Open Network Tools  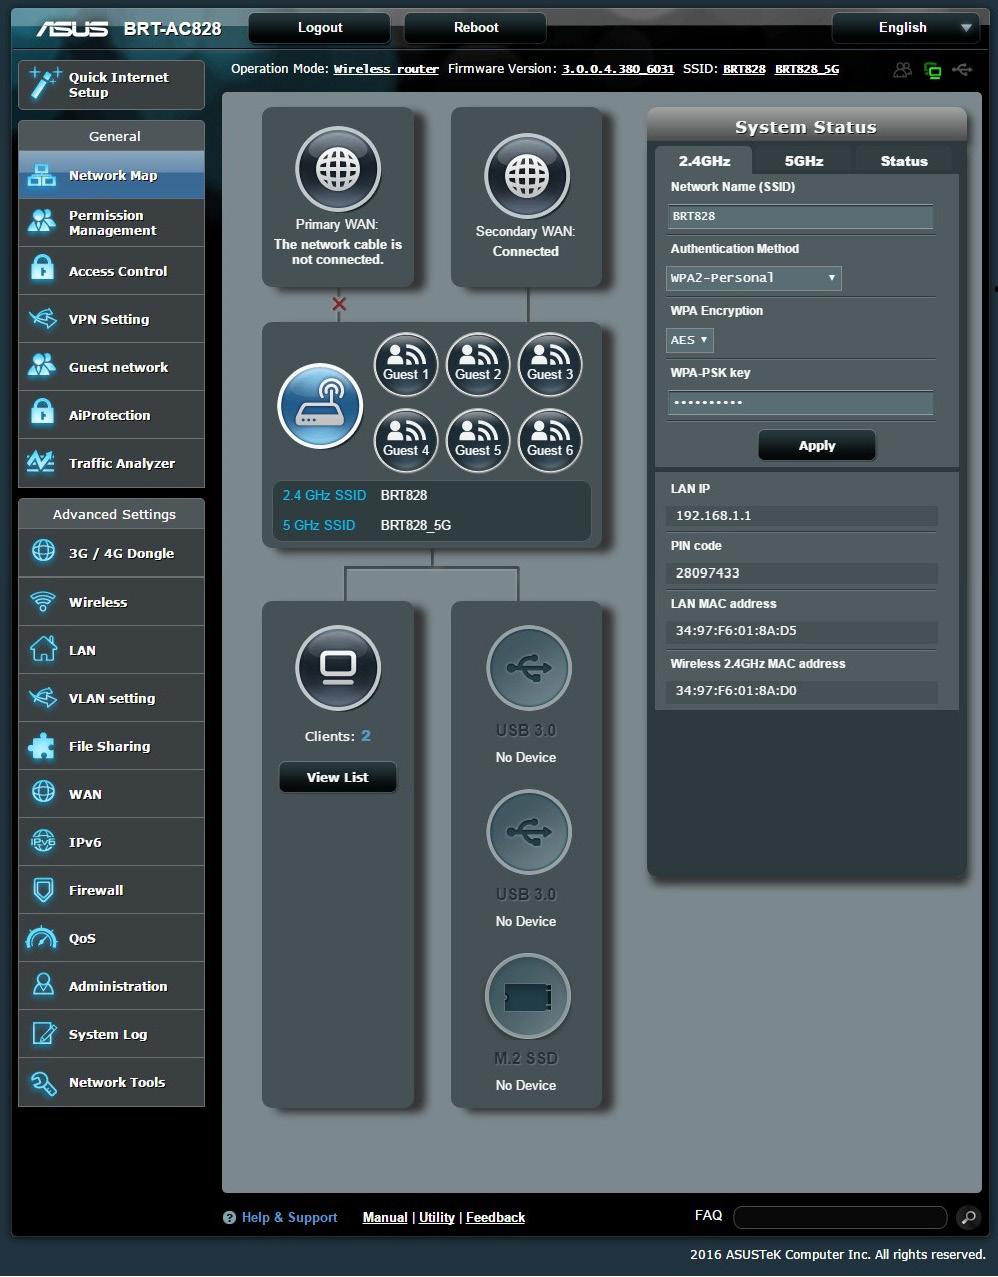pyautogui.click(x=111, y=1082)
